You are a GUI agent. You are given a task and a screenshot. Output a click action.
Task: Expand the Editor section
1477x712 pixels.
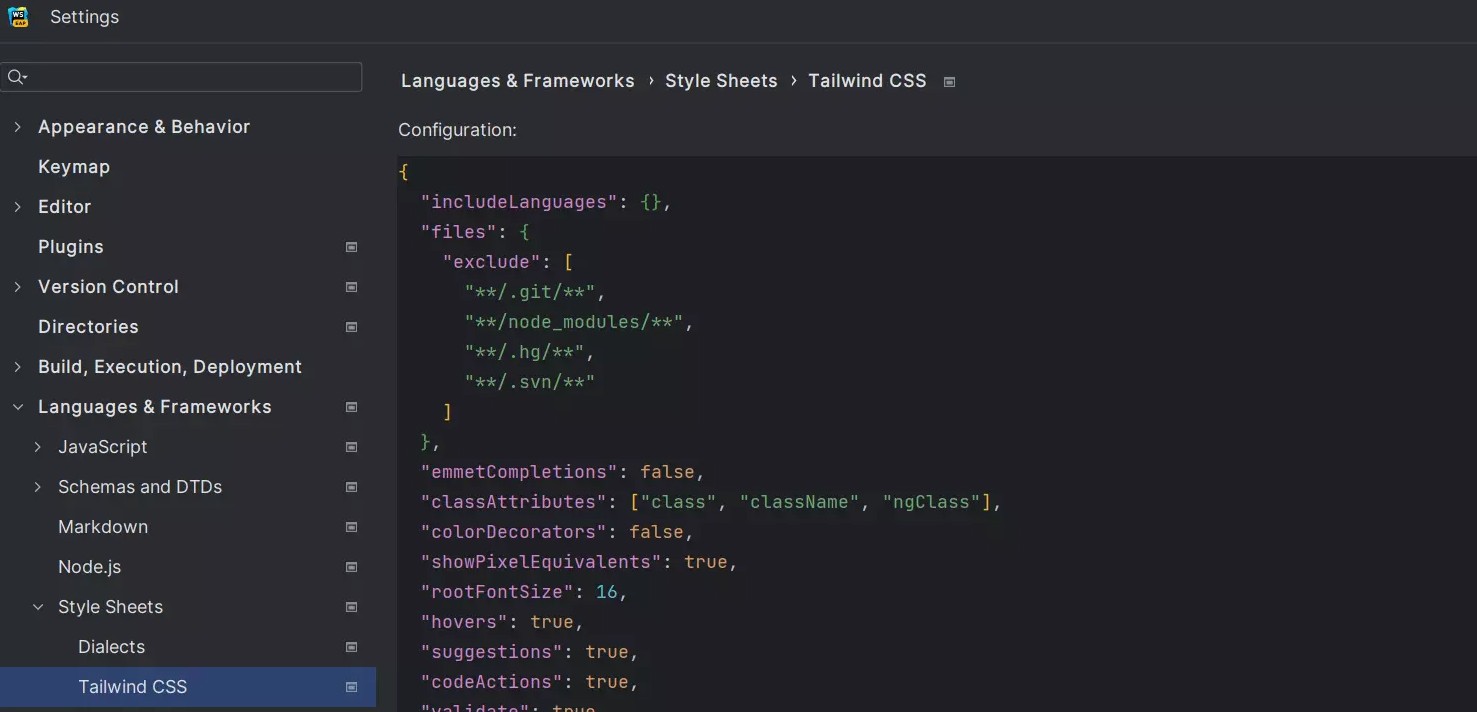point(17,207)
